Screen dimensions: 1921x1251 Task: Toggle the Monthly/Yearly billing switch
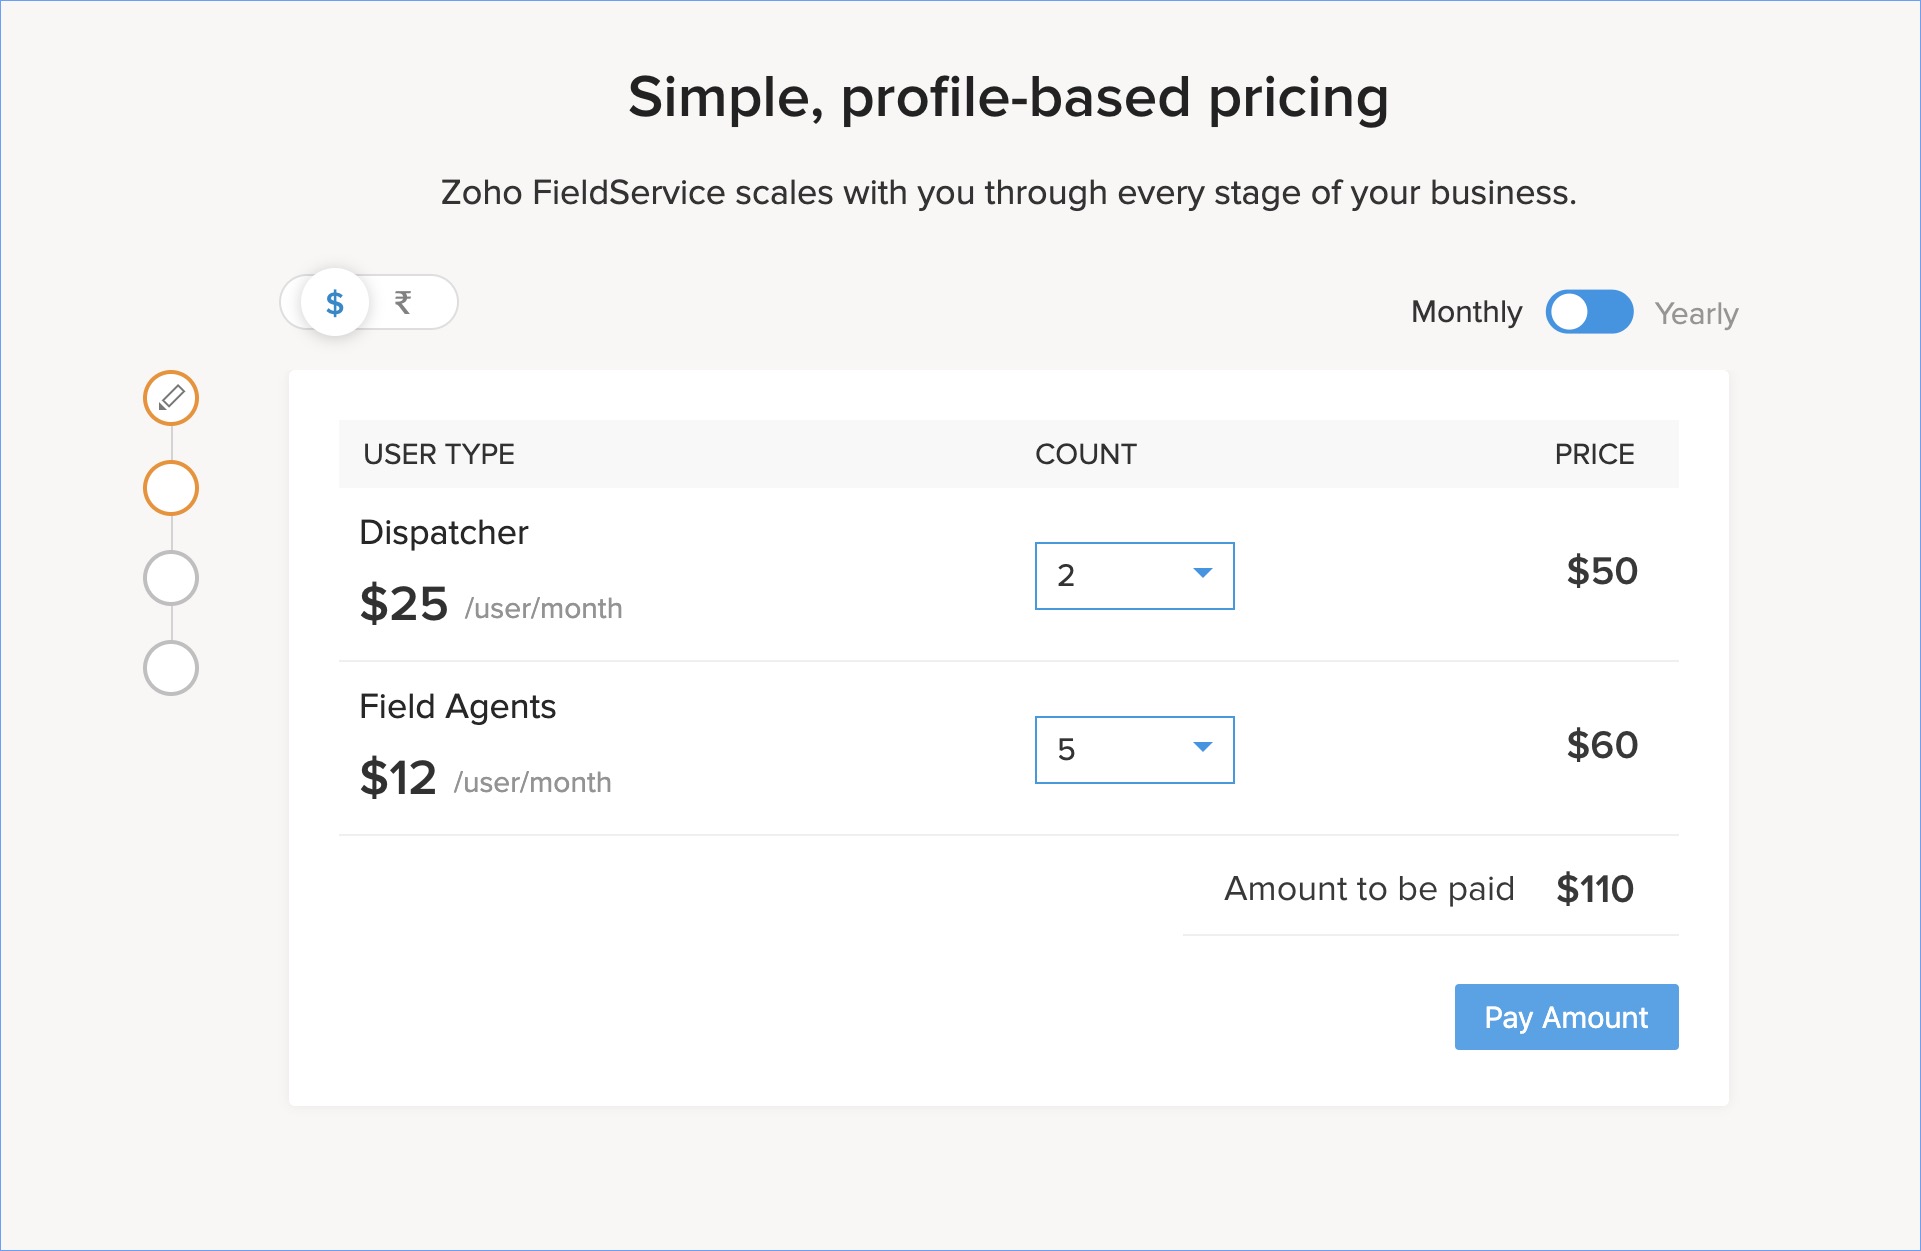[1589, 312]
